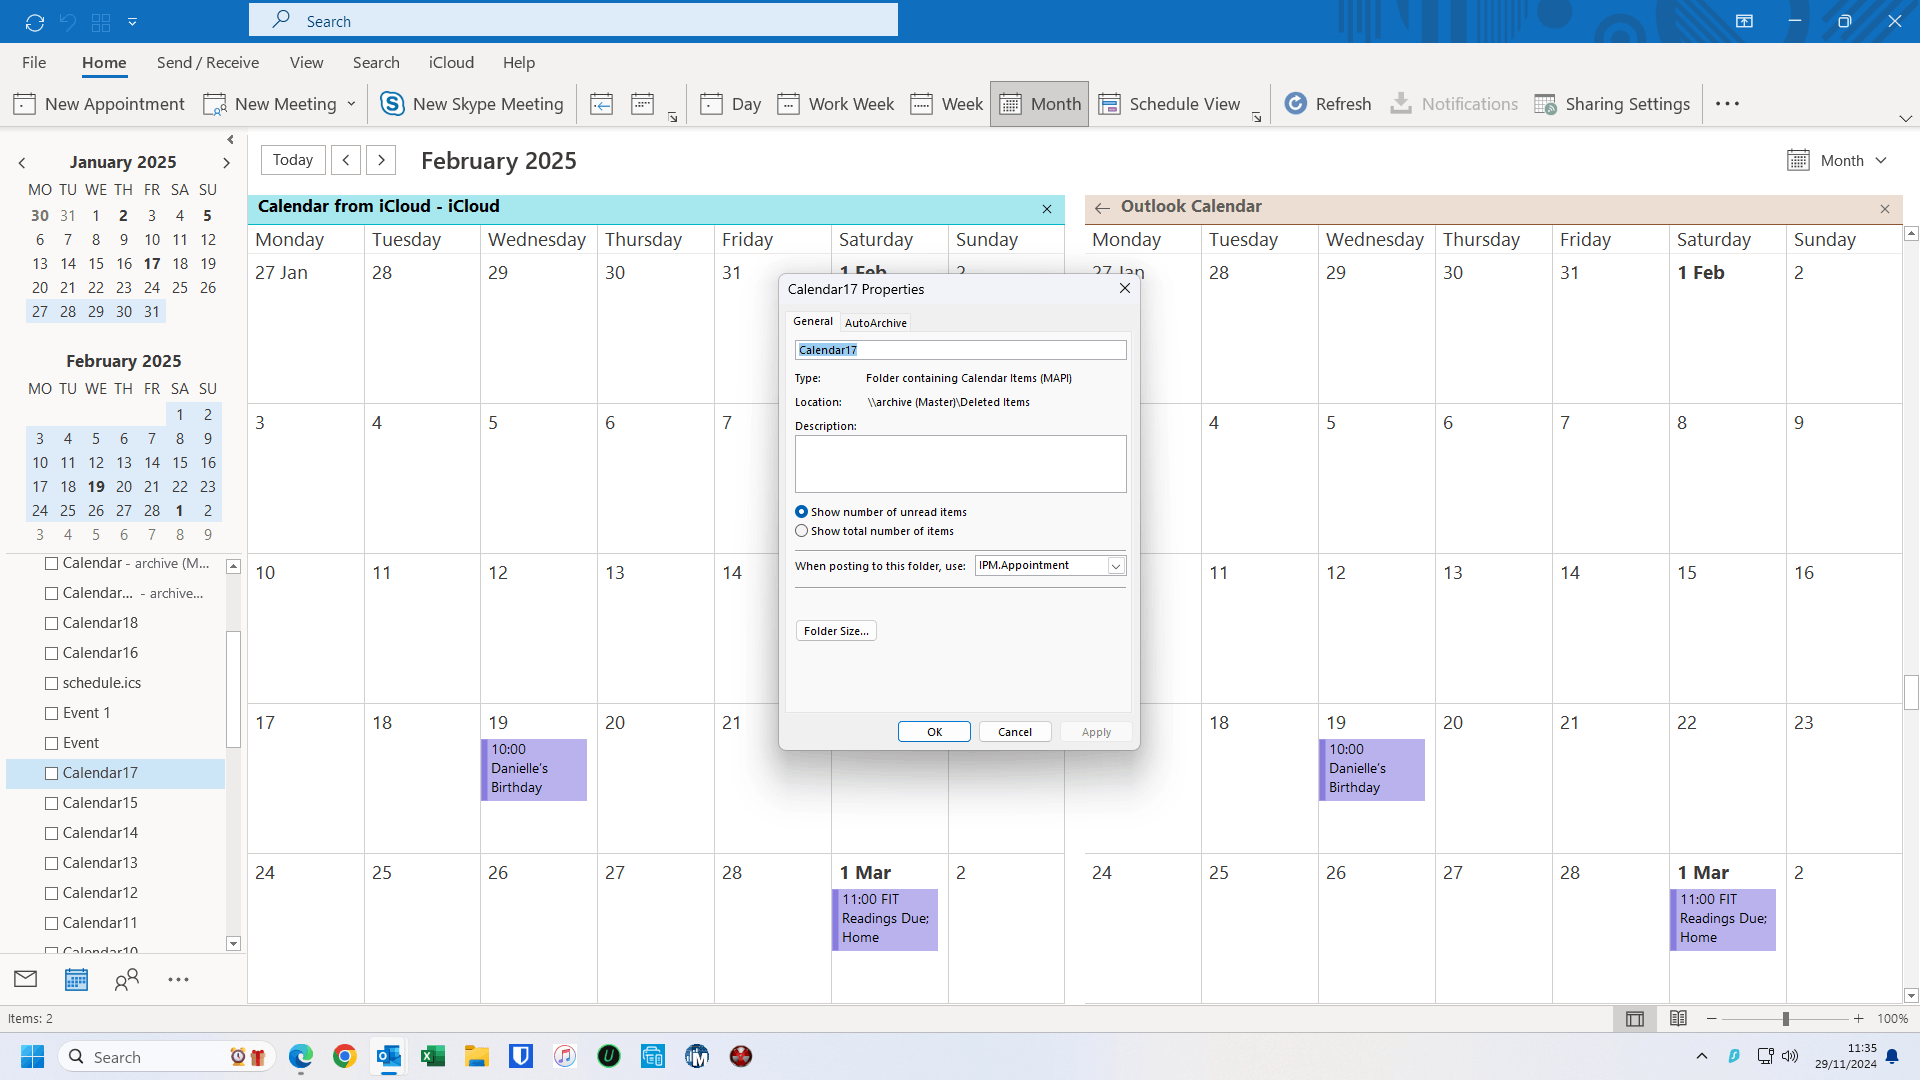This screenshot has height=1080, width=1920.
Task: Select Show number of unread items
Action: coord(801,512)
